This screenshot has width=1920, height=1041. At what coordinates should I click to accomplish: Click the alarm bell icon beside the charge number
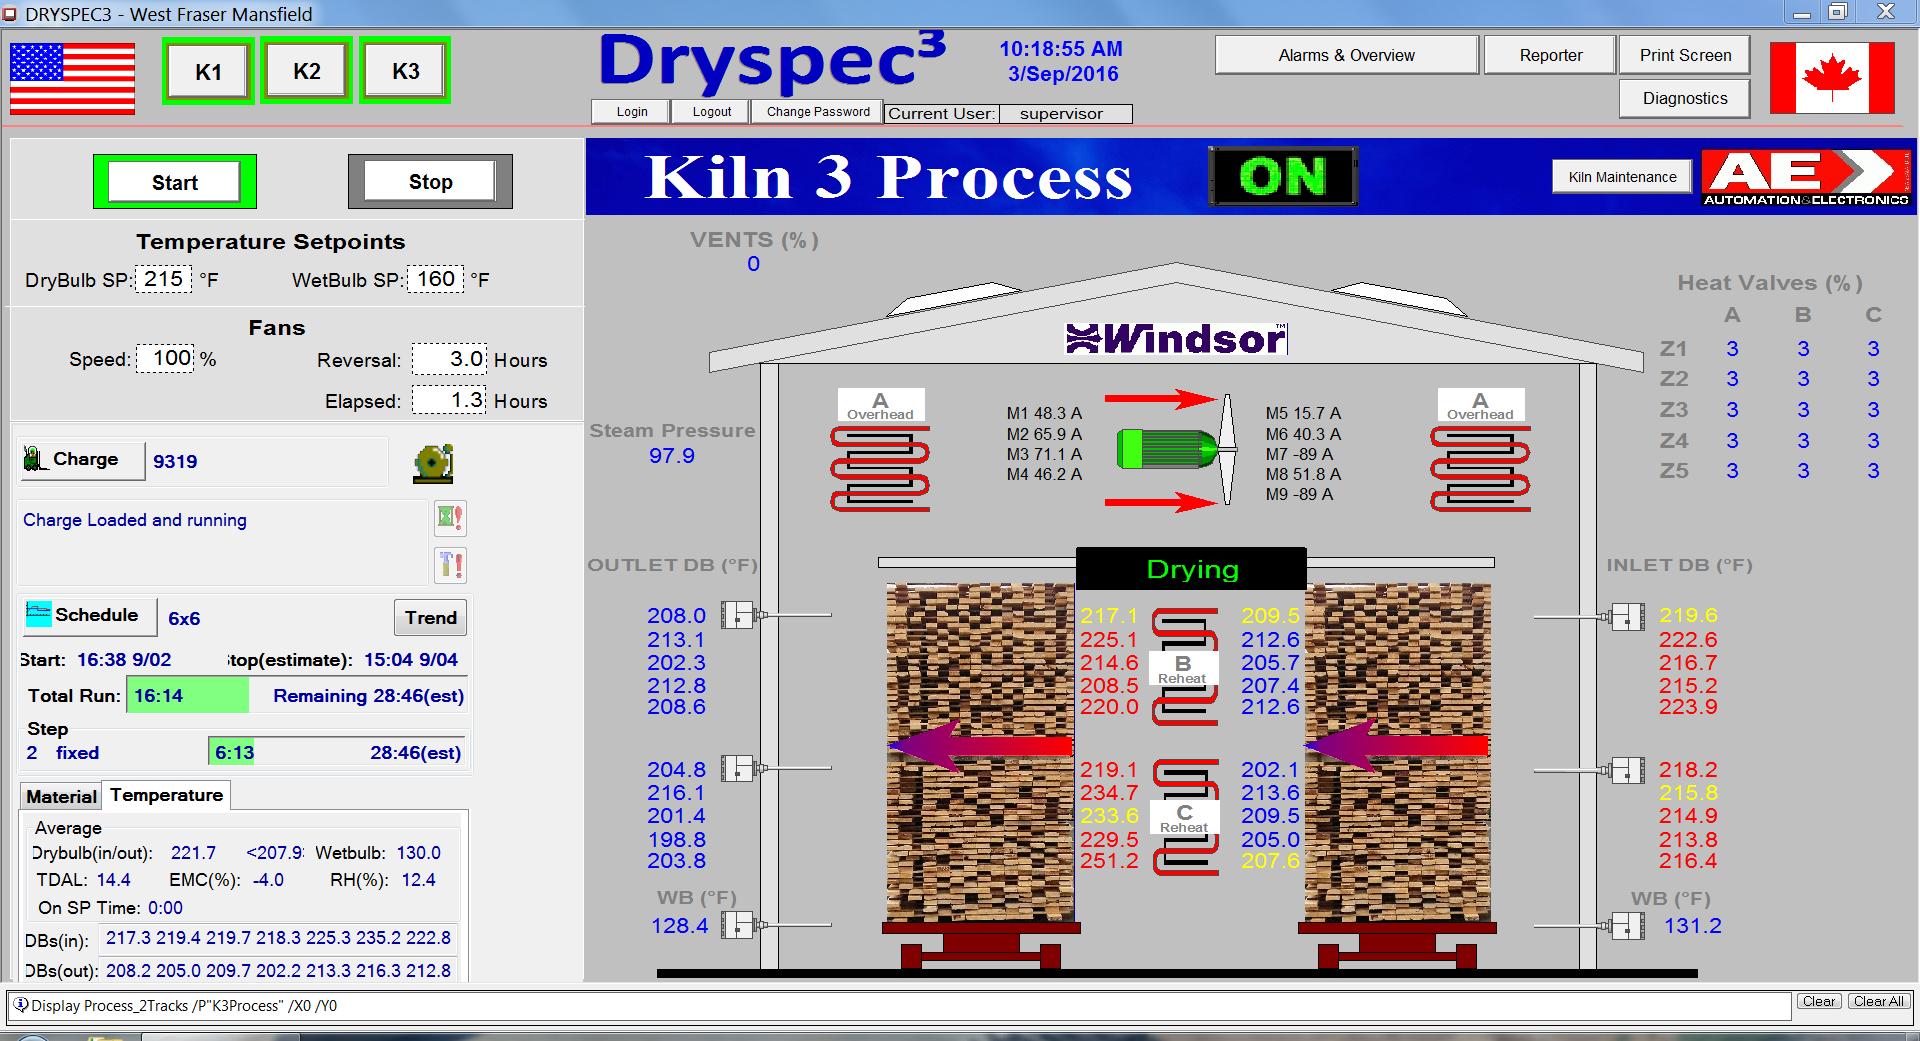(433, 463)
